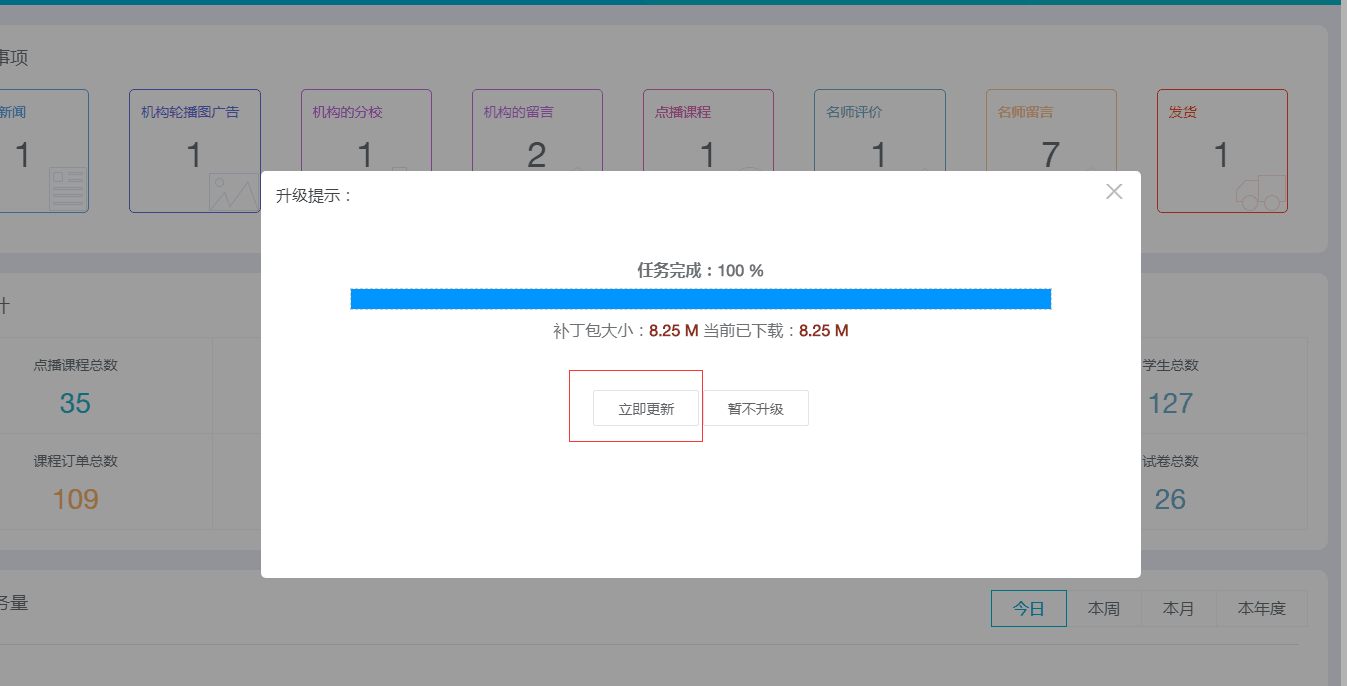
Task: Click the truck icon in 发货 card
Action: tap(1260, 192)
